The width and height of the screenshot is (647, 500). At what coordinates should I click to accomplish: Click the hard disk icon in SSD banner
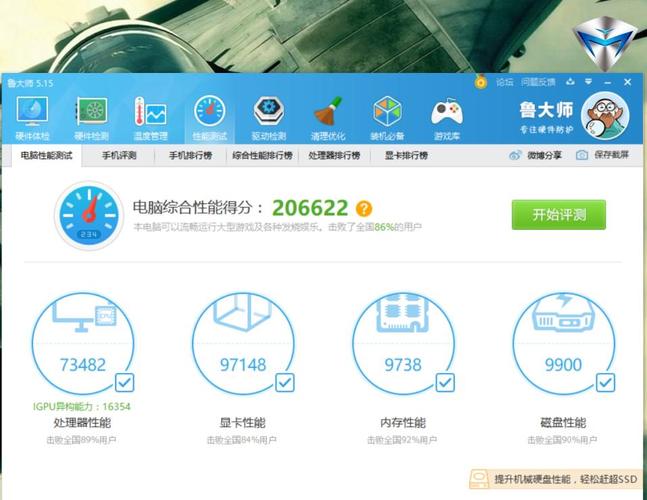pyautogui.click(x=480, y=479)
